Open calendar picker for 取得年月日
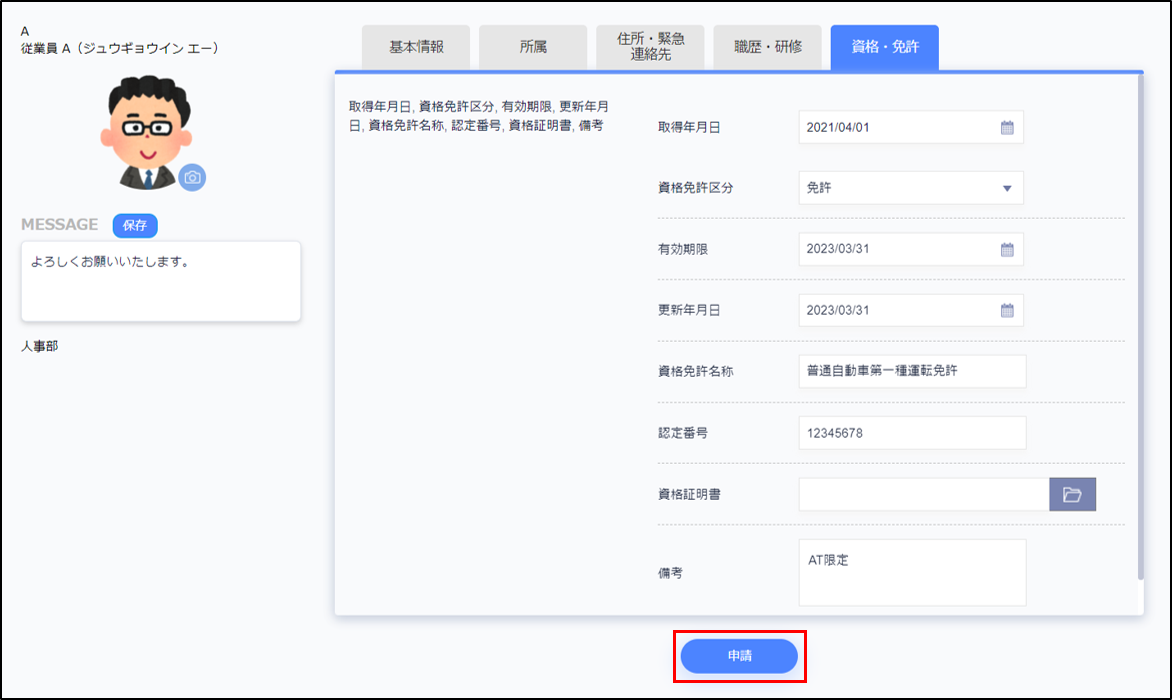The image size is (1172, 700). (x=1007, y=127)
